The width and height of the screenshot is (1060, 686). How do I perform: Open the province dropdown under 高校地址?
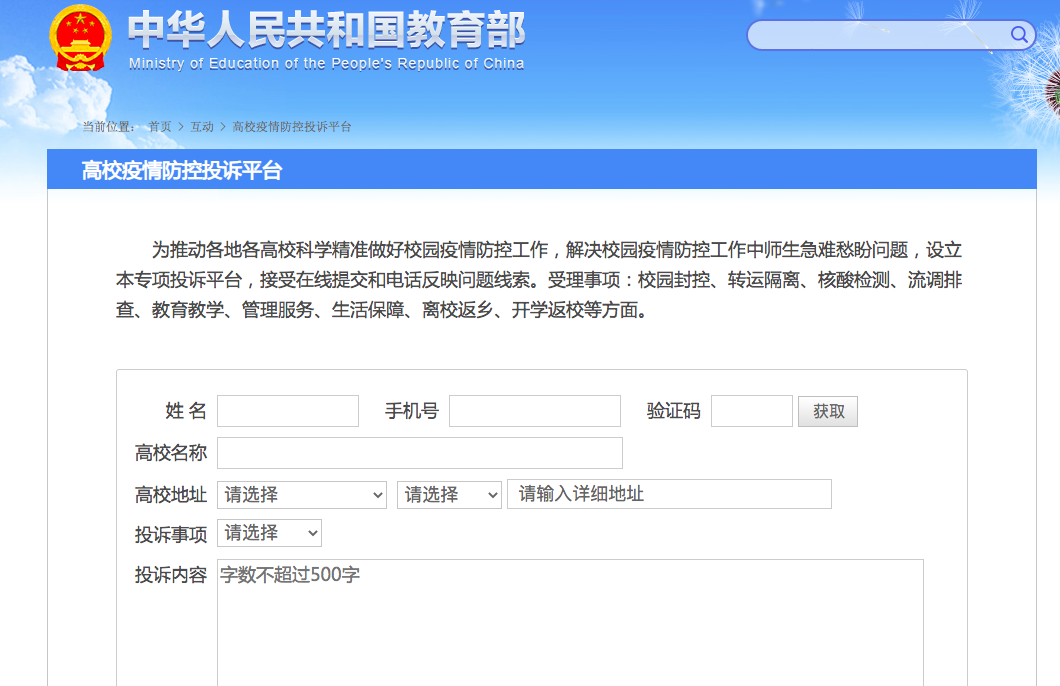pyautogui.click(x=301, y=494)
